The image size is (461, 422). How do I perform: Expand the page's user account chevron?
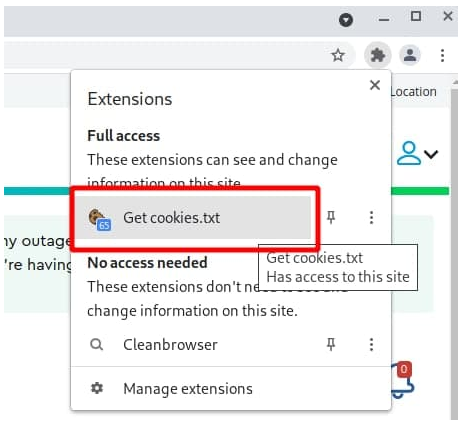(x=431, y=154)
